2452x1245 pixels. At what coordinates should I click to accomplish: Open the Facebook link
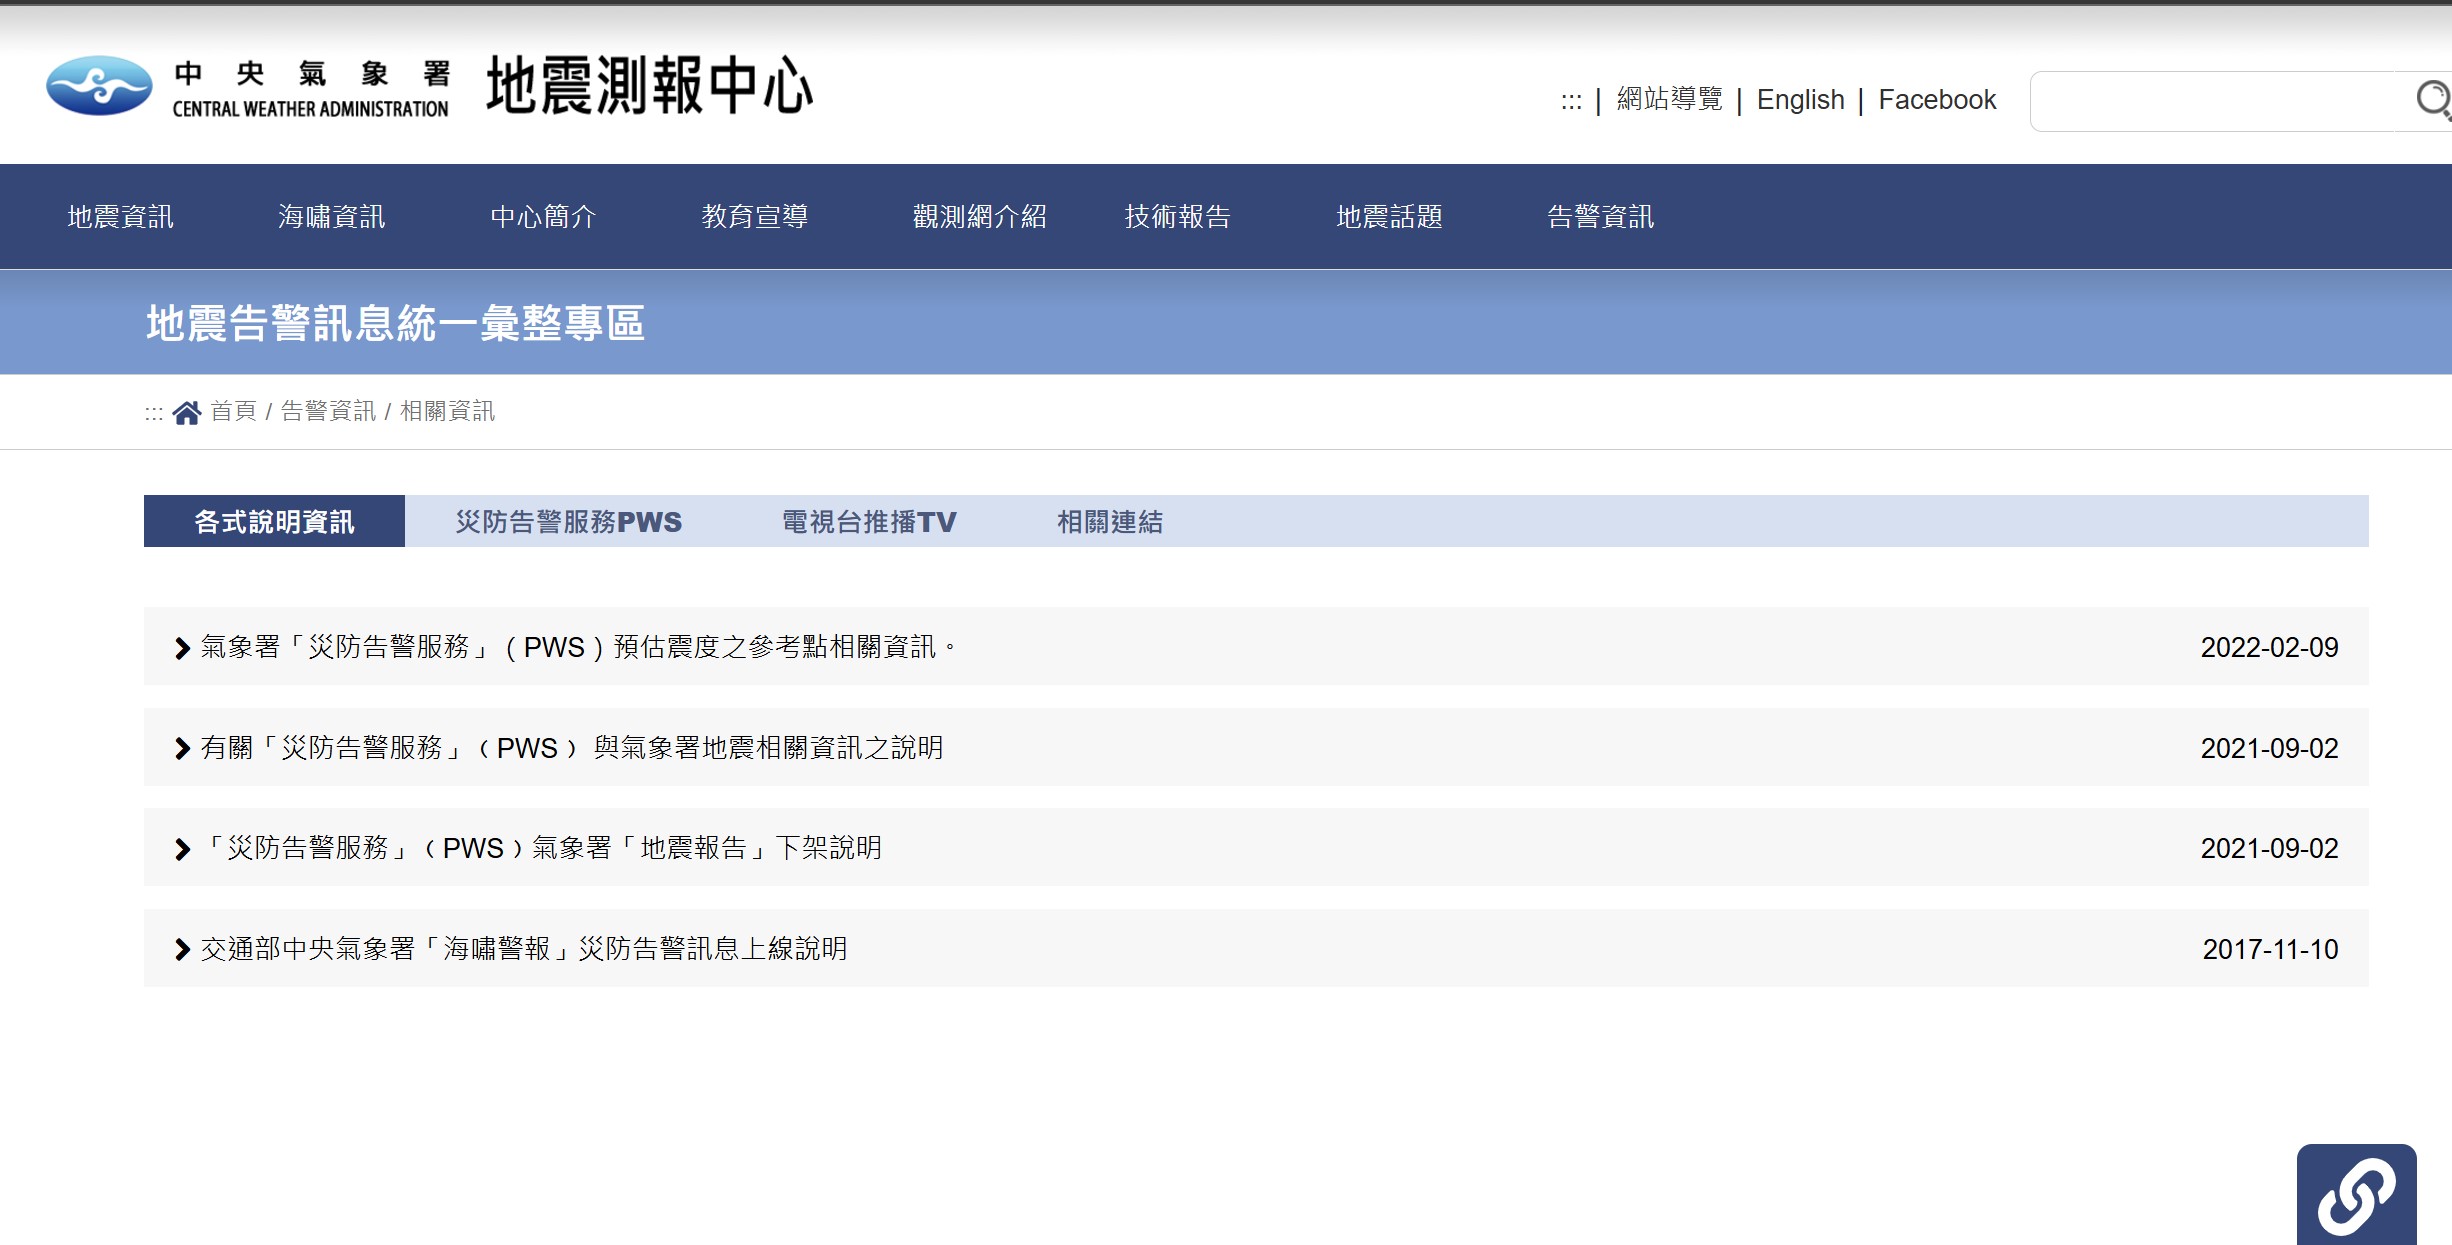(x=1936, y=100)
